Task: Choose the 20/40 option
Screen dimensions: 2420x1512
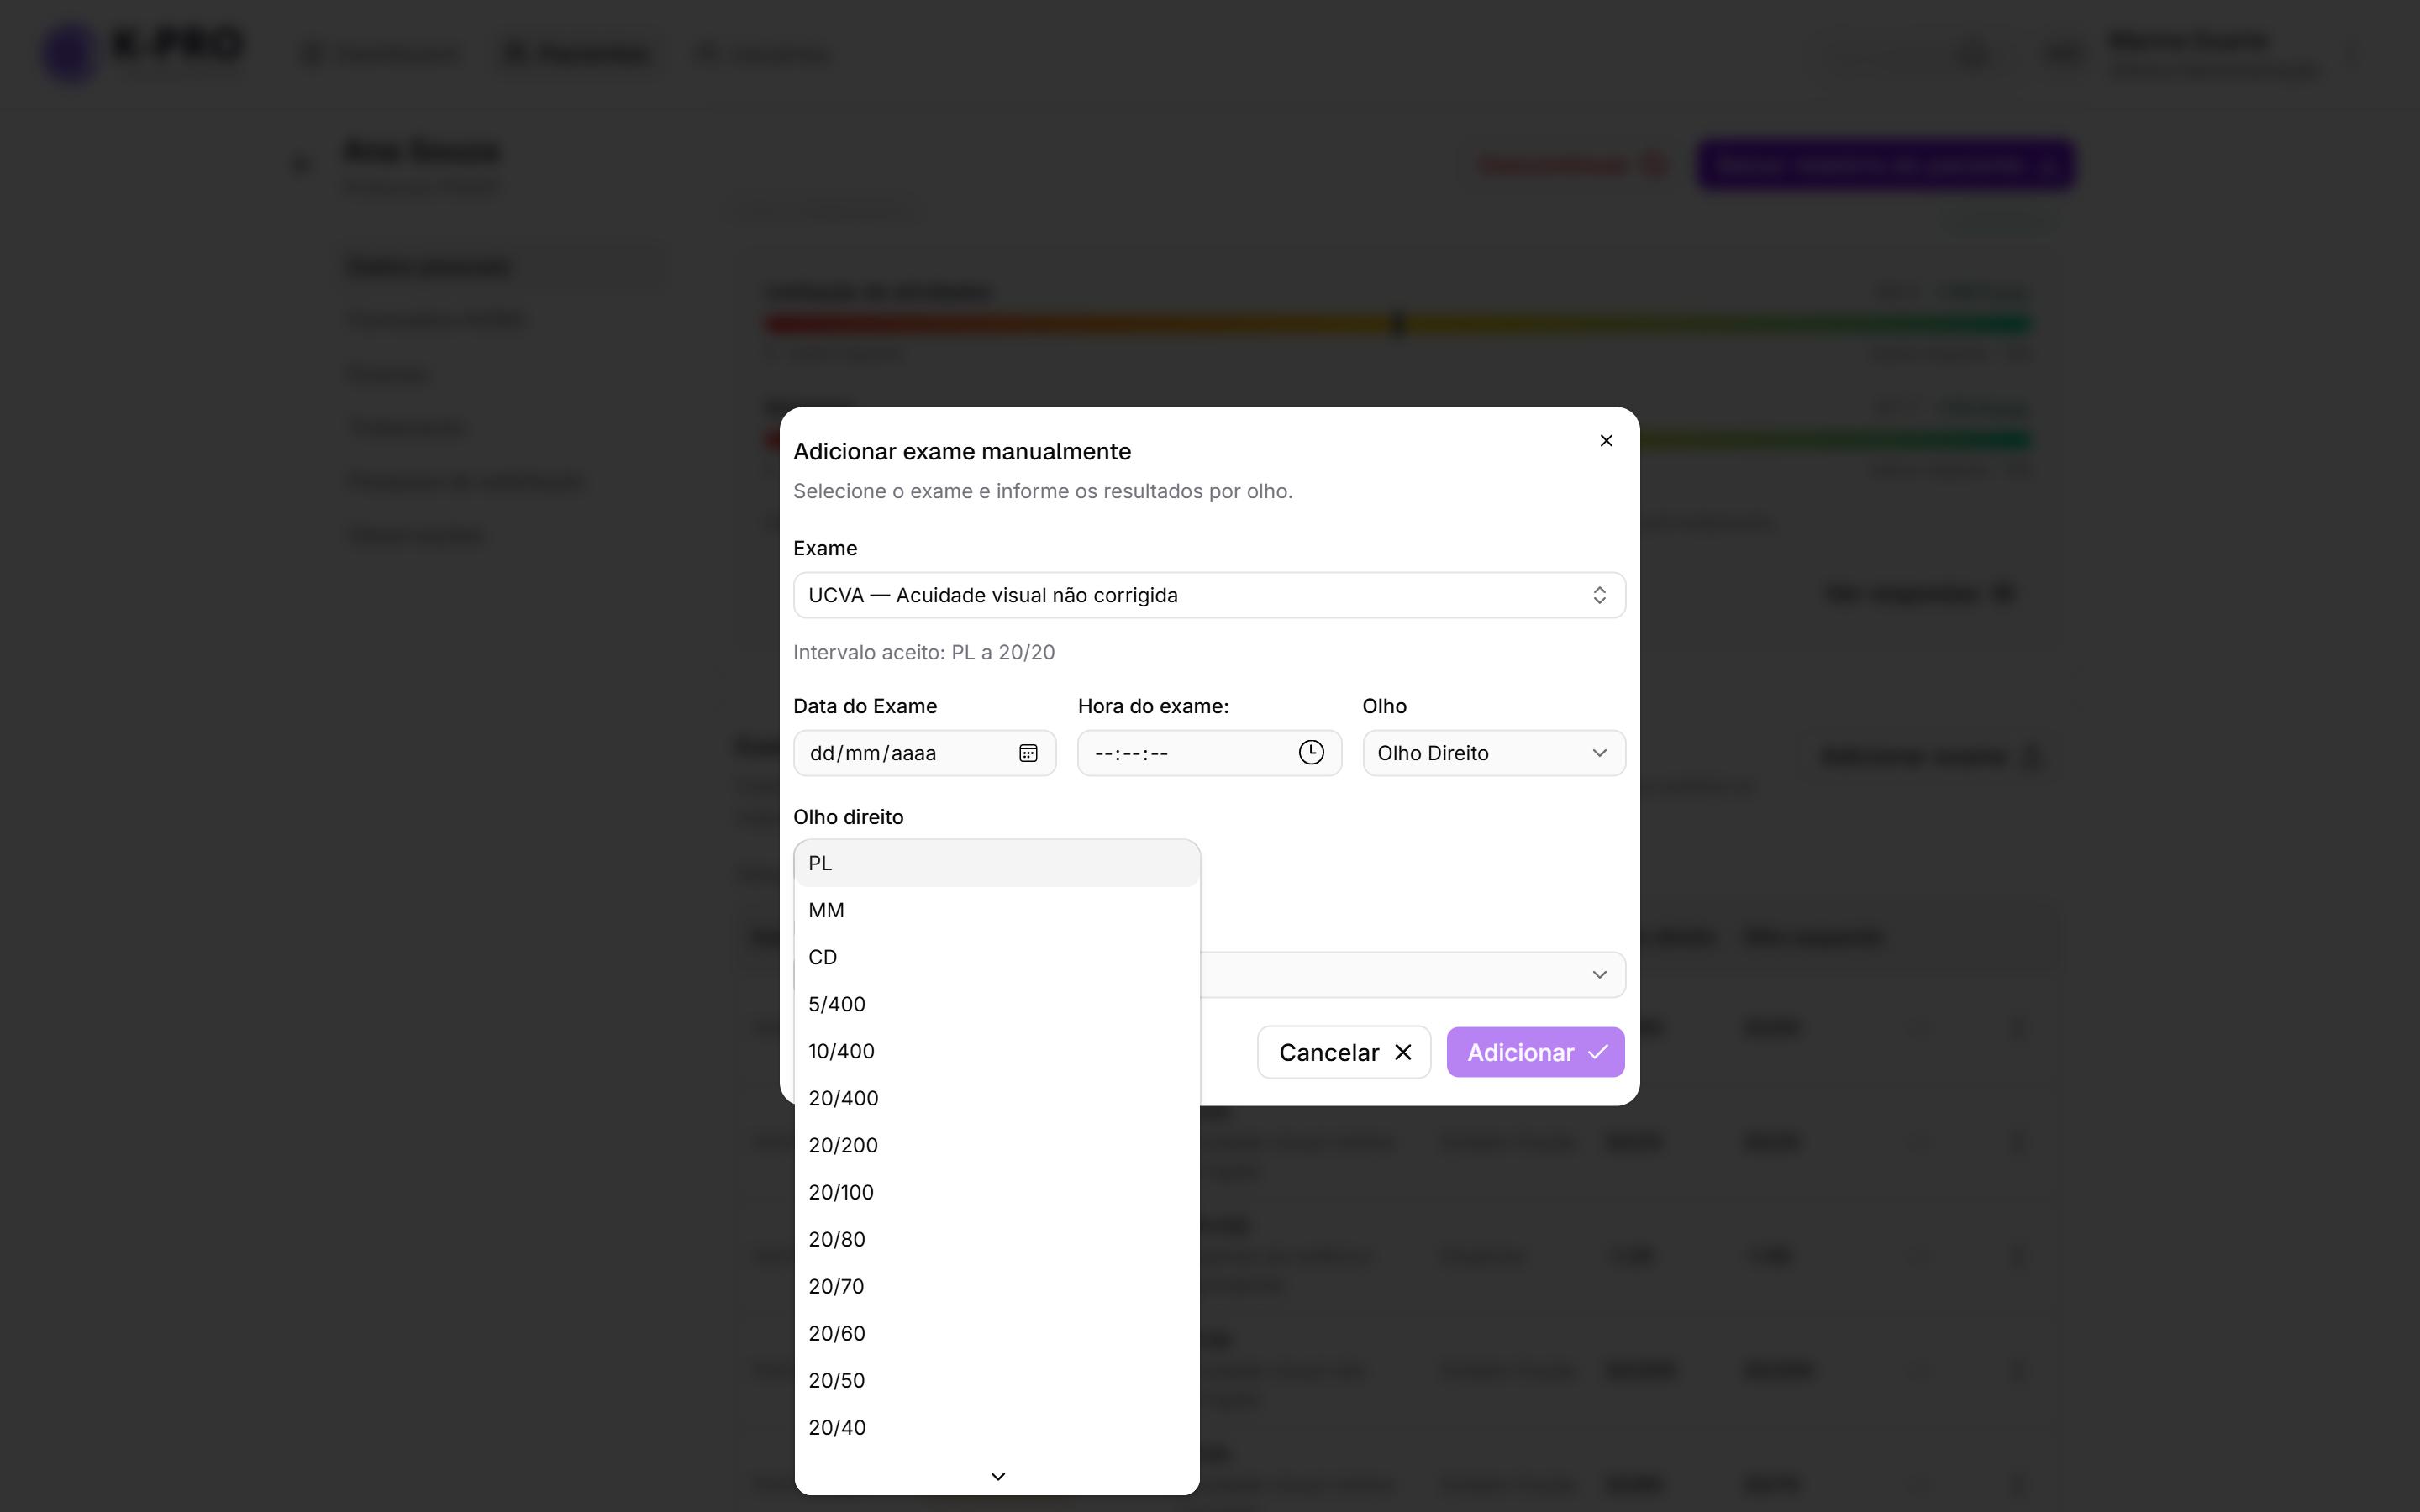Action: point(997,1427)
